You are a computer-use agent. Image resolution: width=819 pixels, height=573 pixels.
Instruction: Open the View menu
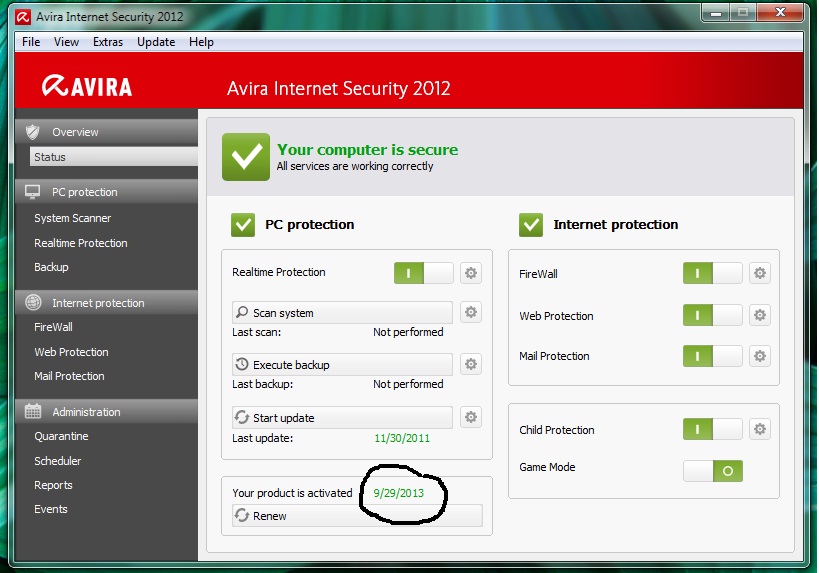(x=66, y=42)
